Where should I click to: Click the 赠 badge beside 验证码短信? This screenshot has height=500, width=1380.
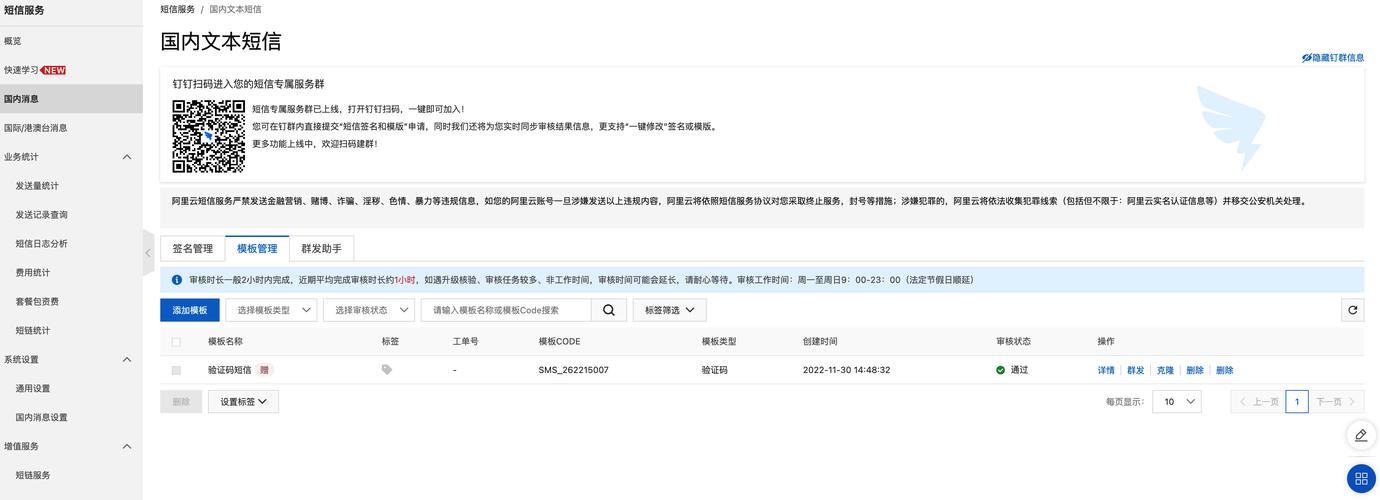point(264,370)
